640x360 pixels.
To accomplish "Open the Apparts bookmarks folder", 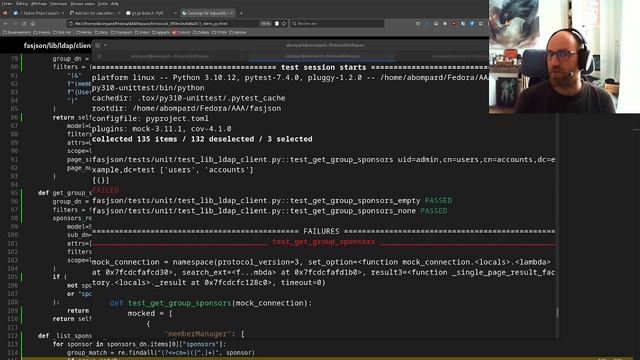I will 162,32.
